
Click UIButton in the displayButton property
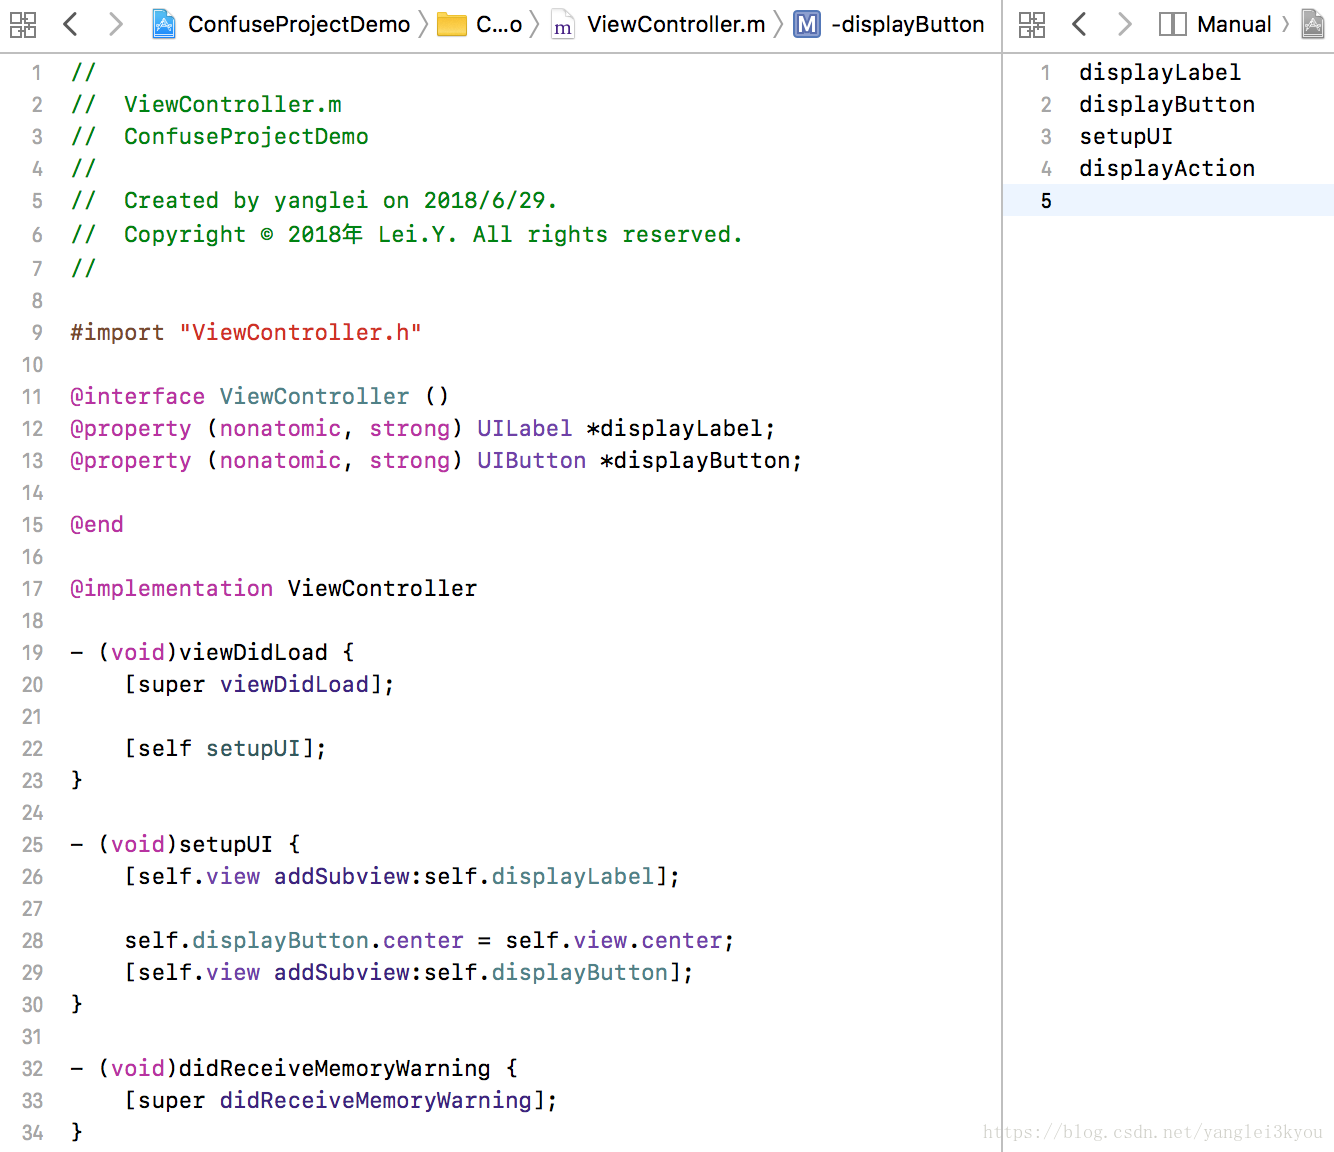click(531, 460)
